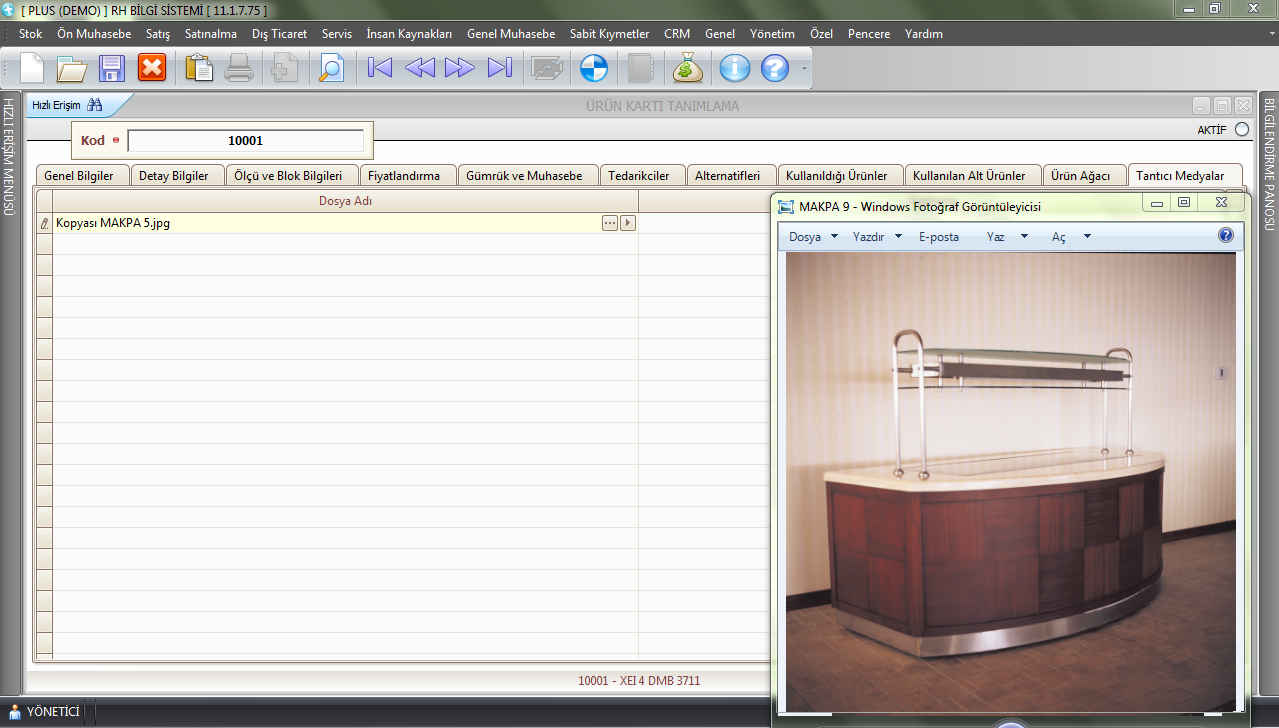
Task: Click the browse ellipsis button in file row
Action: pyautogui.click(x=610, y=223)
